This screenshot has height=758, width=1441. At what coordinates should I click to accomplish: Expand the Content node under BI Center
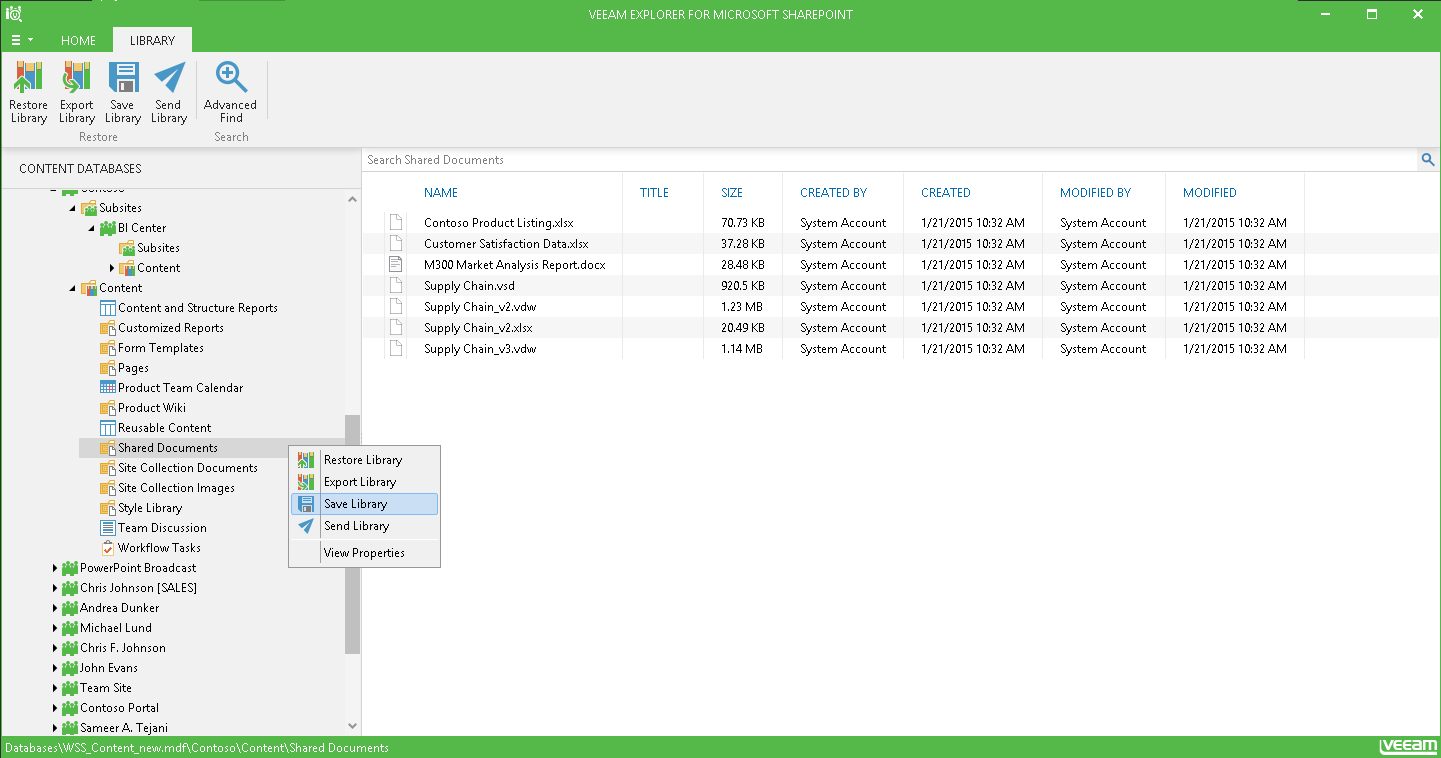tap(112, 268)
